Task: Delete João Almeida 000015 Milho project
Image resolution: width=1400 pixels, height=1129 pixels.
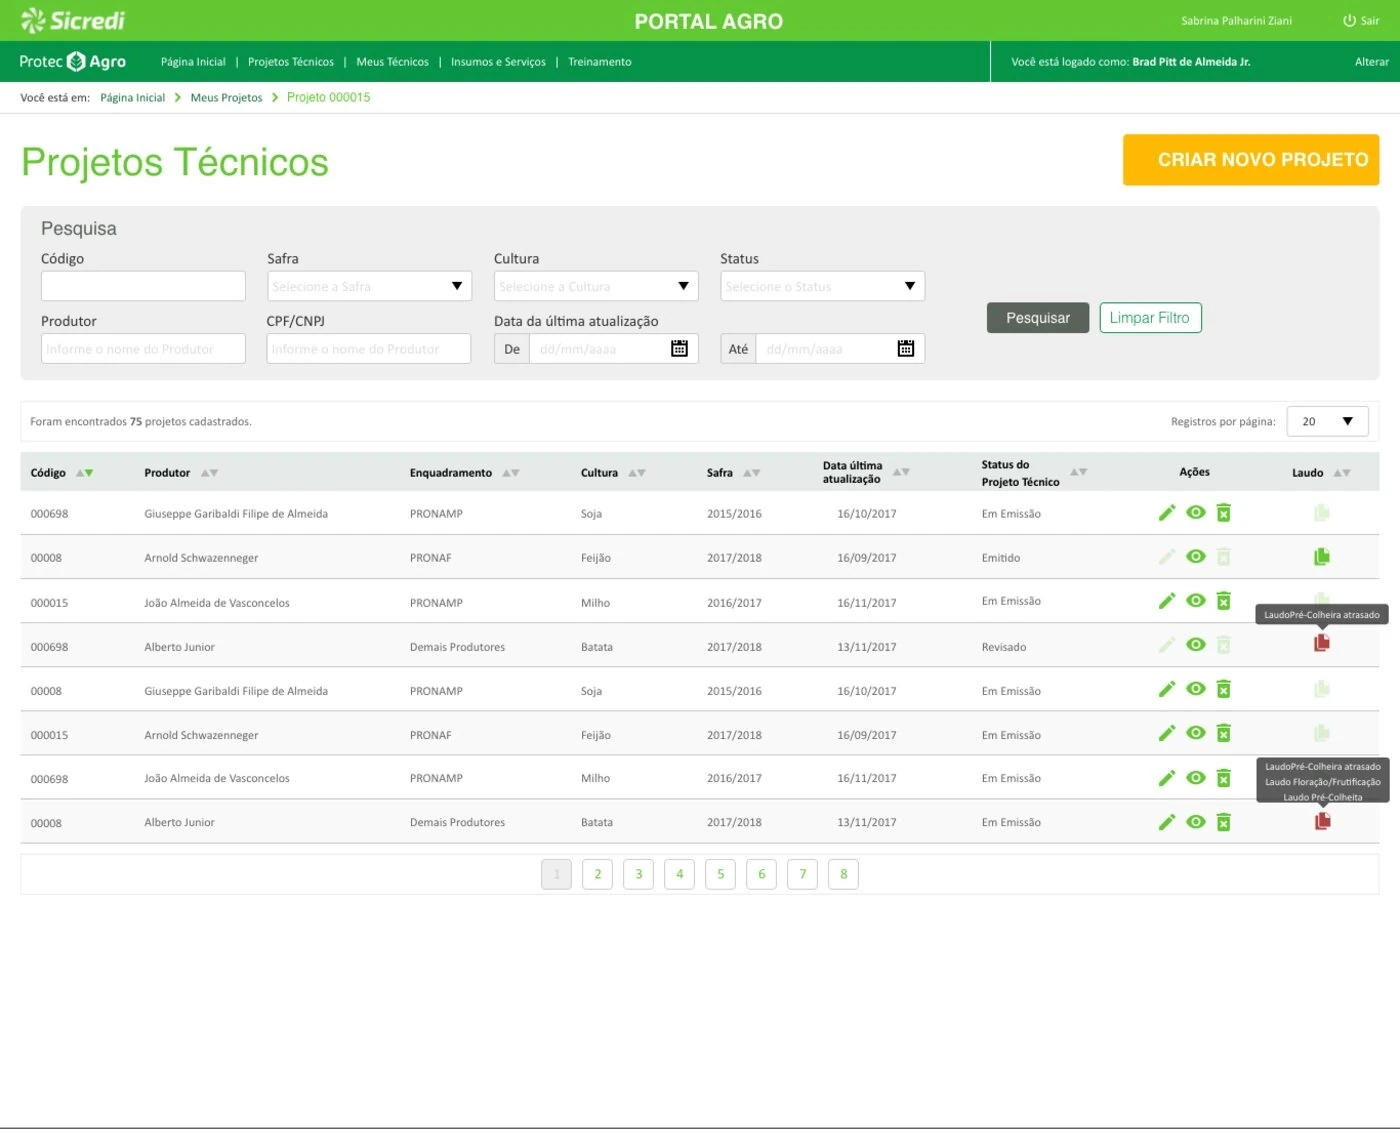Action: (1223, 601)
